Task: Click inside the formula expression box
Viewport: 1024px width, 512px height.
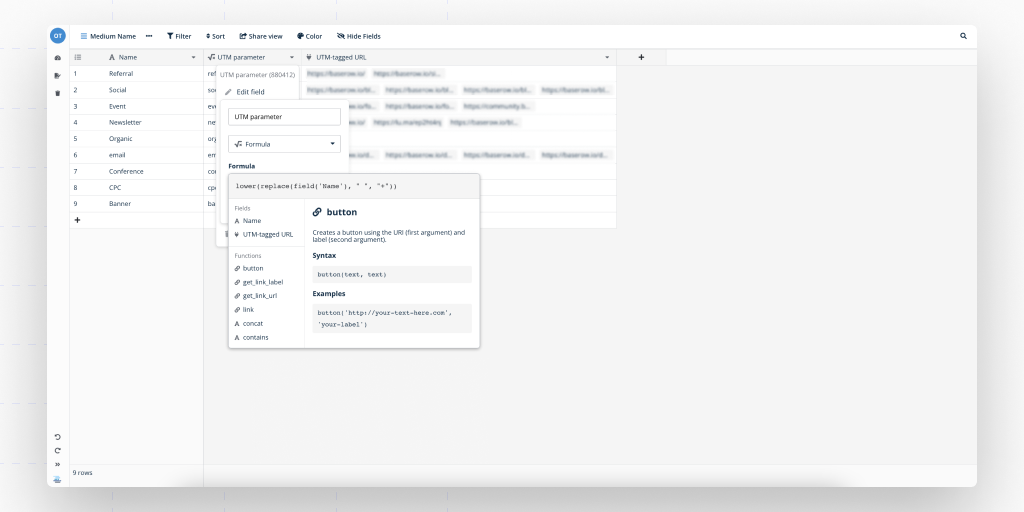Action: [x=354, y=186]
